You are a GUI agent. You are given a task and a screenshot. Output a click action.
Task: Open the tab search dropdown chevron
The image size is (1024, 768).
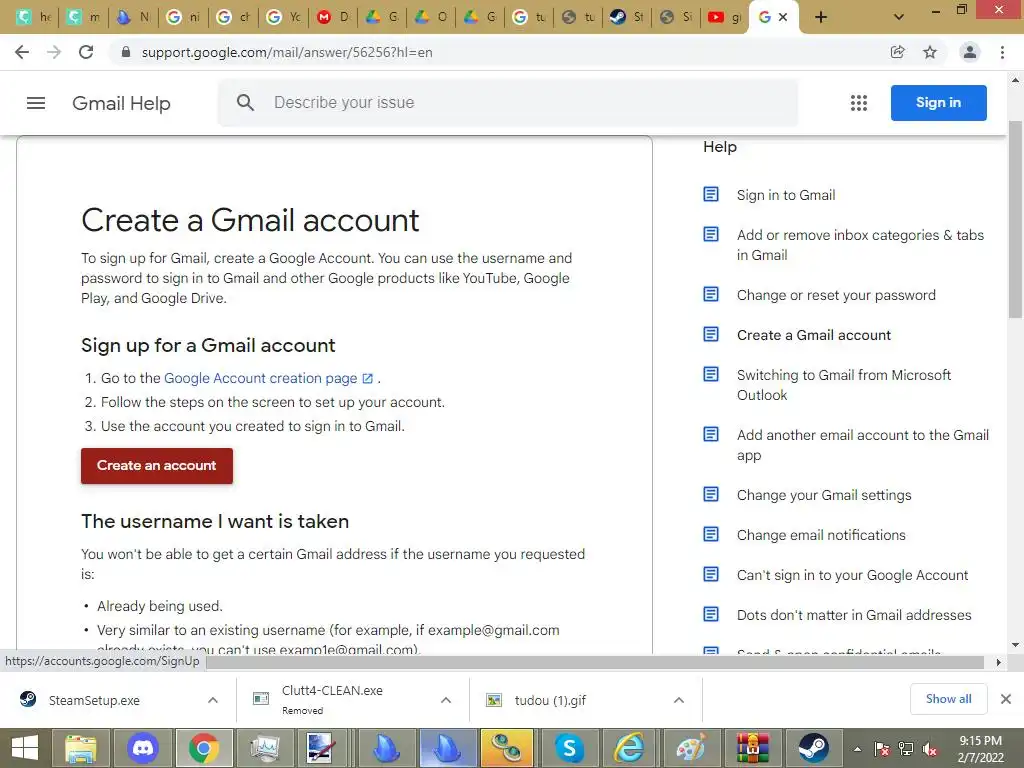pos(899,17)
